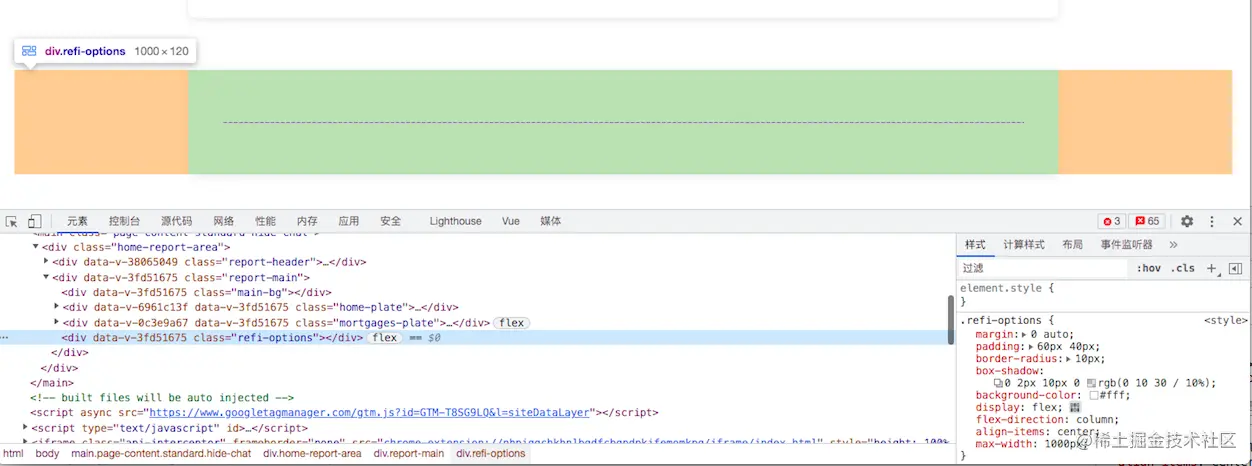
Task: Click the align-items property
Action: click(1011, 432)
